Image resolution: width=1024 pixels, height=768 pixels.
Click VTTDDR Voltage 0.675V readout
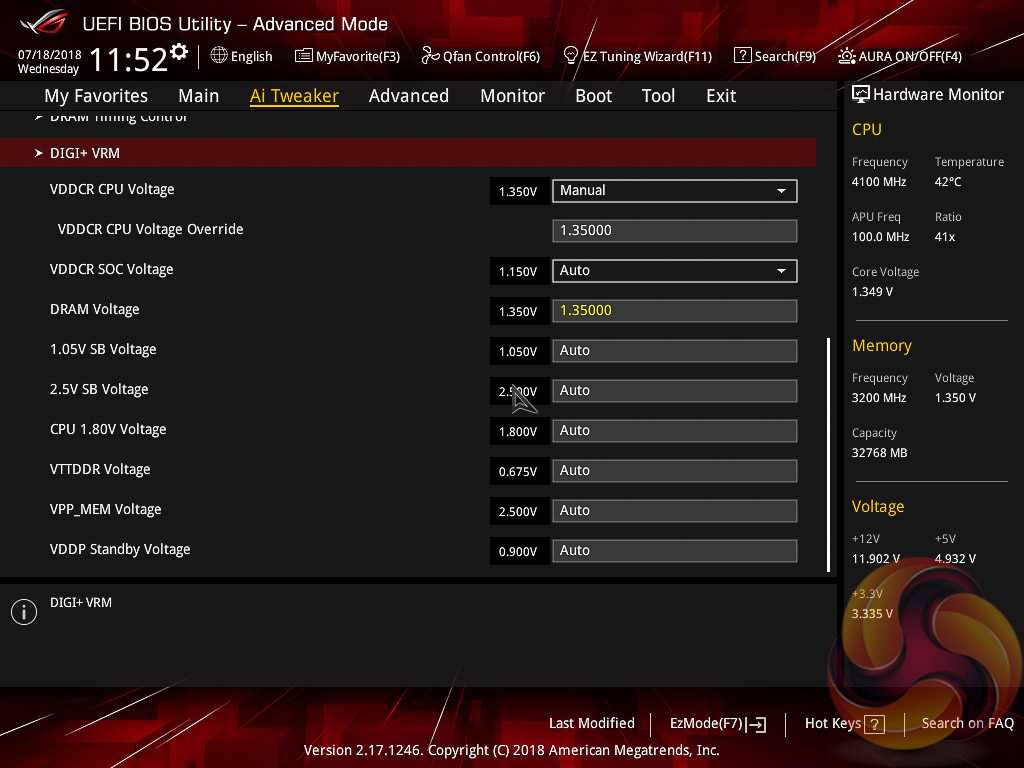coord(519,472)
